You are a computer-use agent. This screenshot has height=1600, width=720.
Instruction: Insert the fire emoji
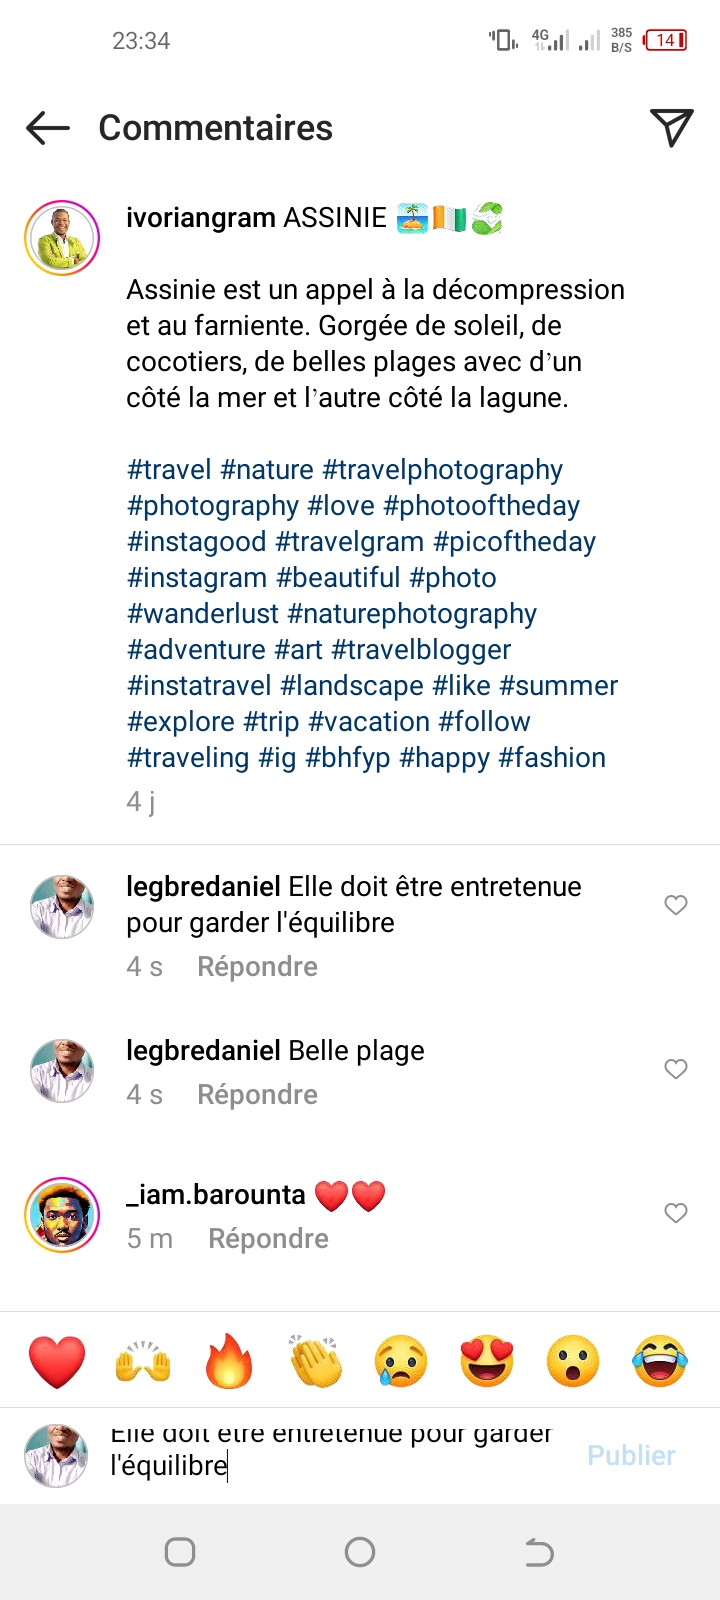click(x=229, y=1362)
